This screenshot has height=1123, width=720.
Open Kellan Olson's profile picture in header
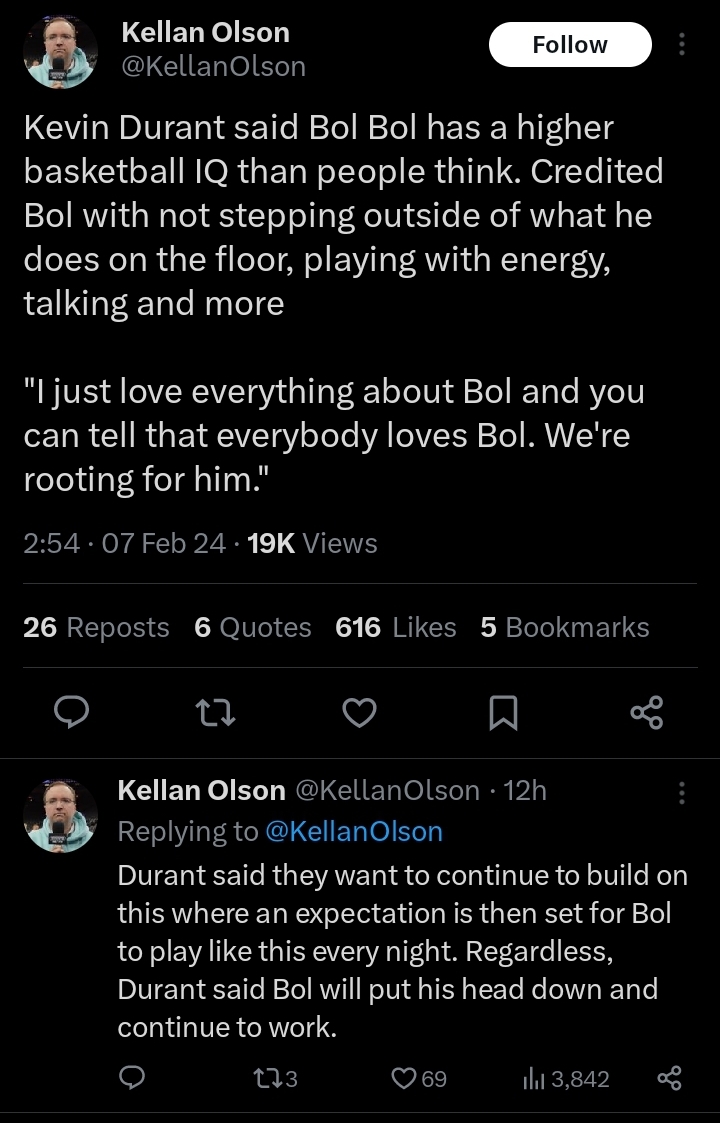coord(61,53)
